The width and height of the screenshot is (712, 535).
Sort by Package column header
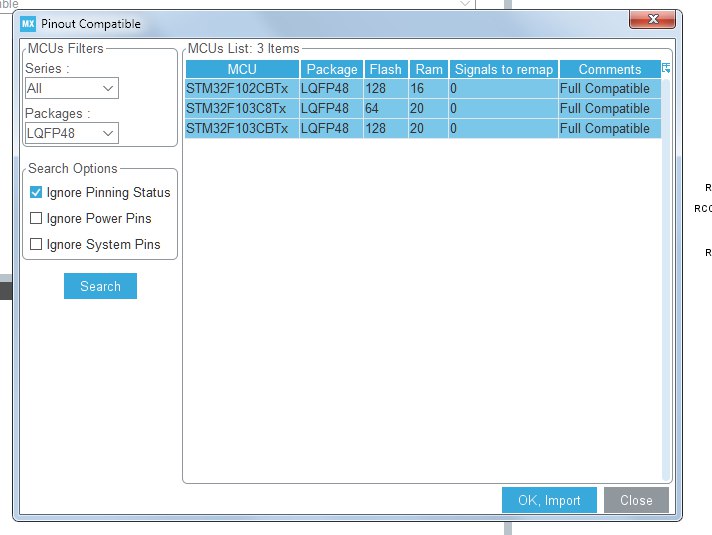pos(331,69)
